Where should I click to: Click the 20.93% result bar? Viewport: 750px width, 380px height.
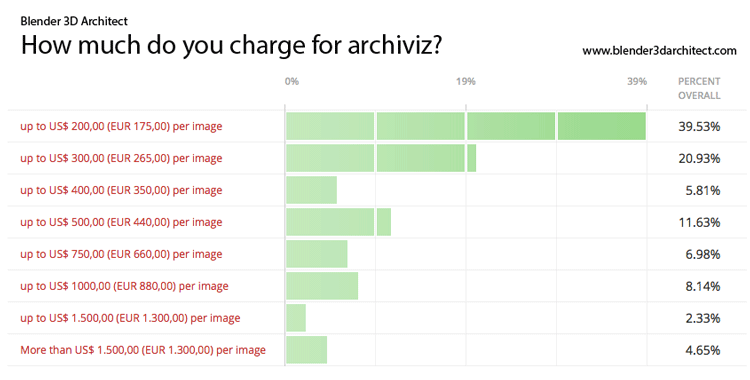tap(381, 158)
